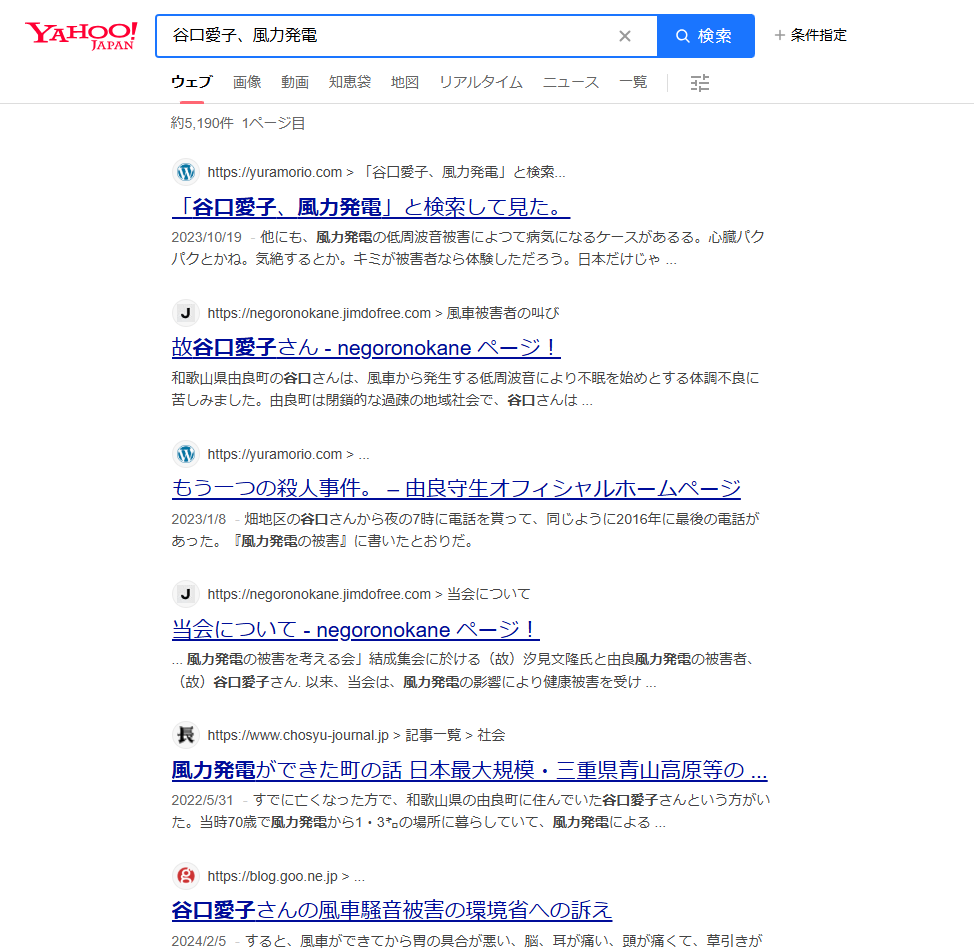Image resolution: width=974 pixels, height=949 pixels.
Task: Open the search filter settings sliders icon
Action: [700, 83]
